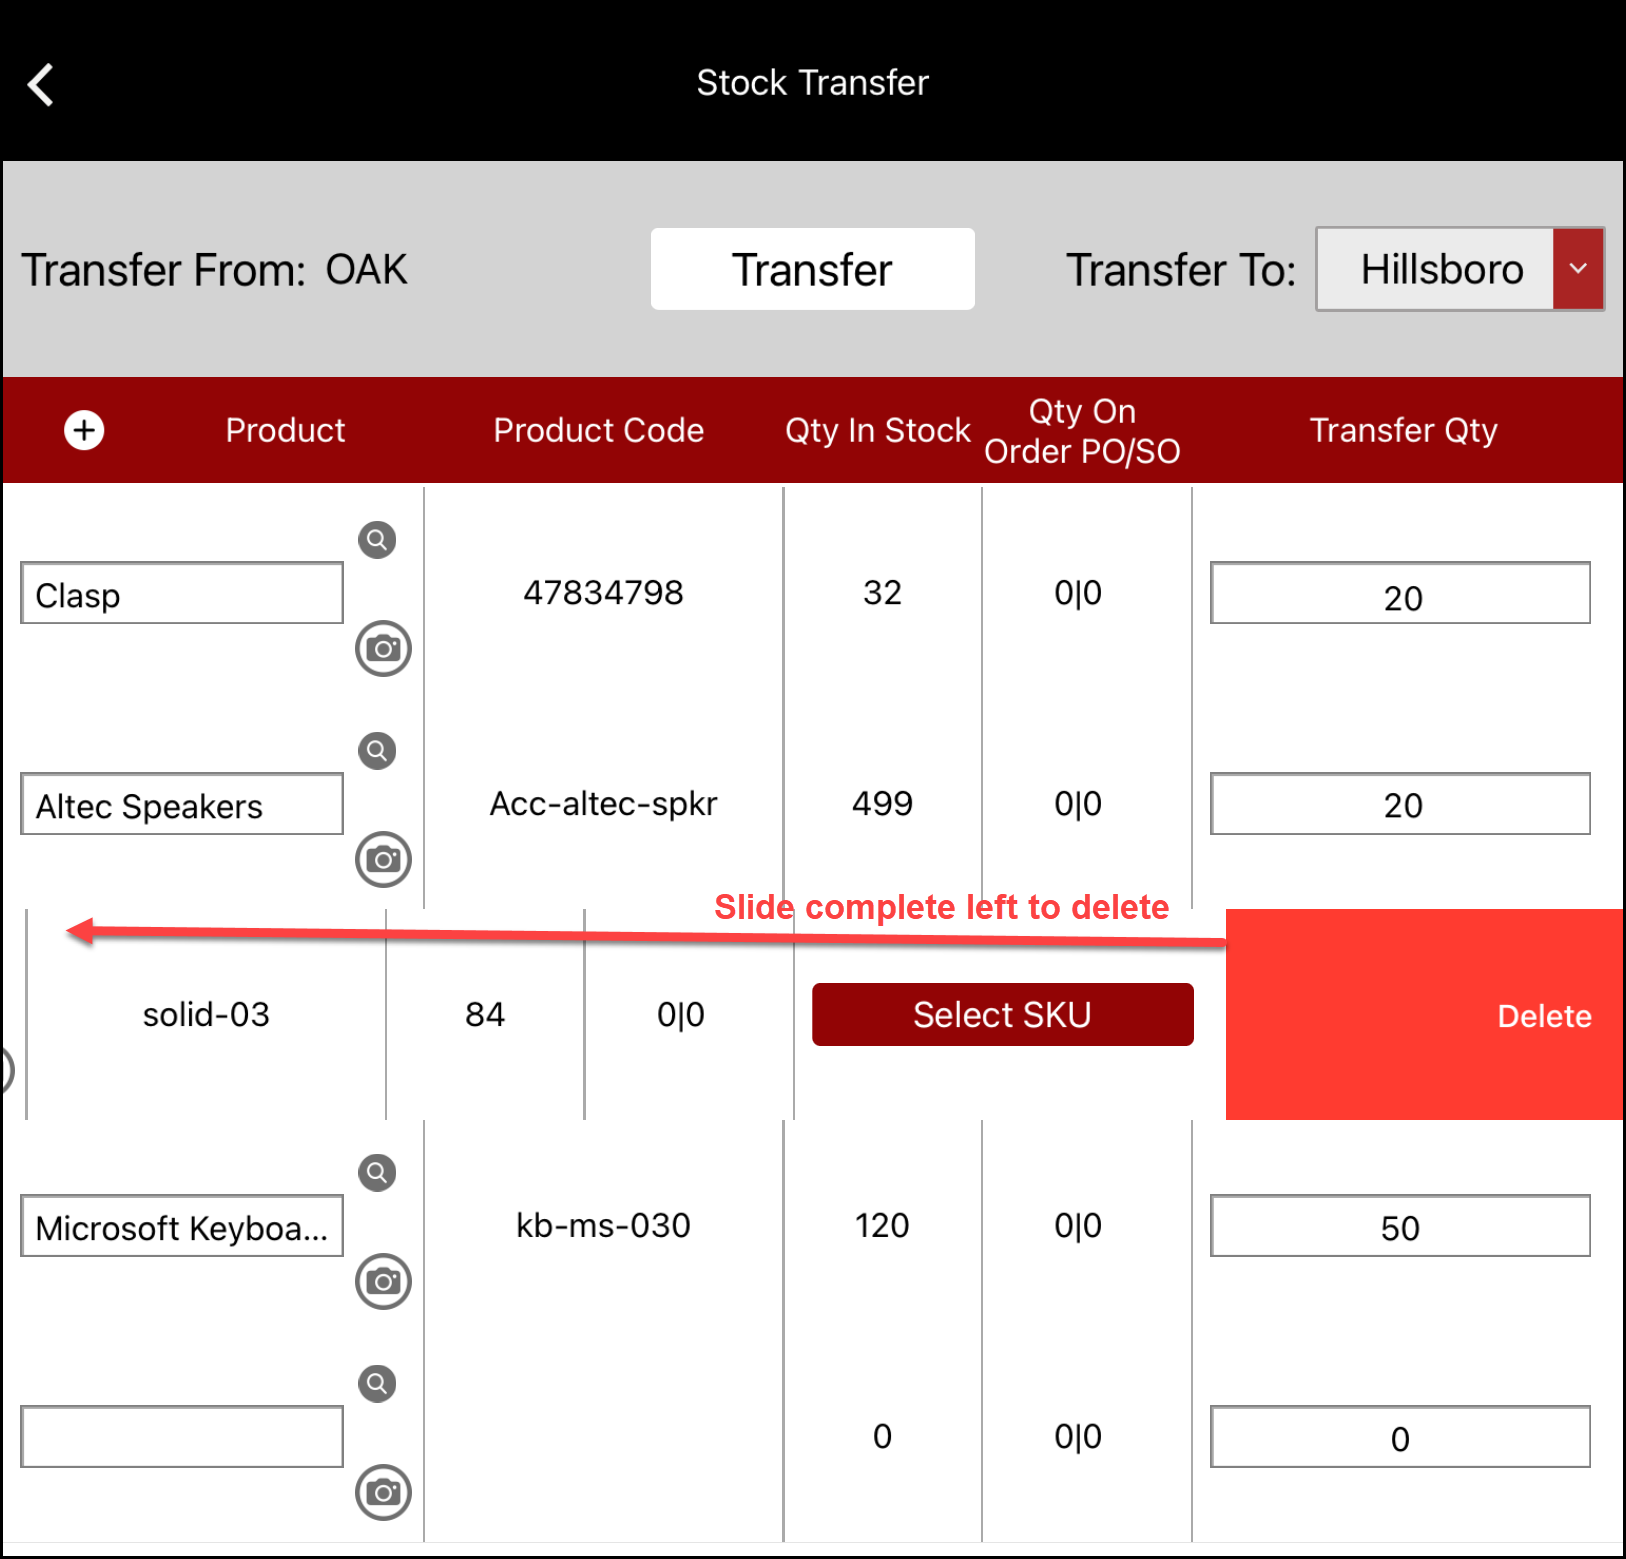Click product code kb-ms-030
Screen dimensions: 1626x1559
[x=603, y=1226]
